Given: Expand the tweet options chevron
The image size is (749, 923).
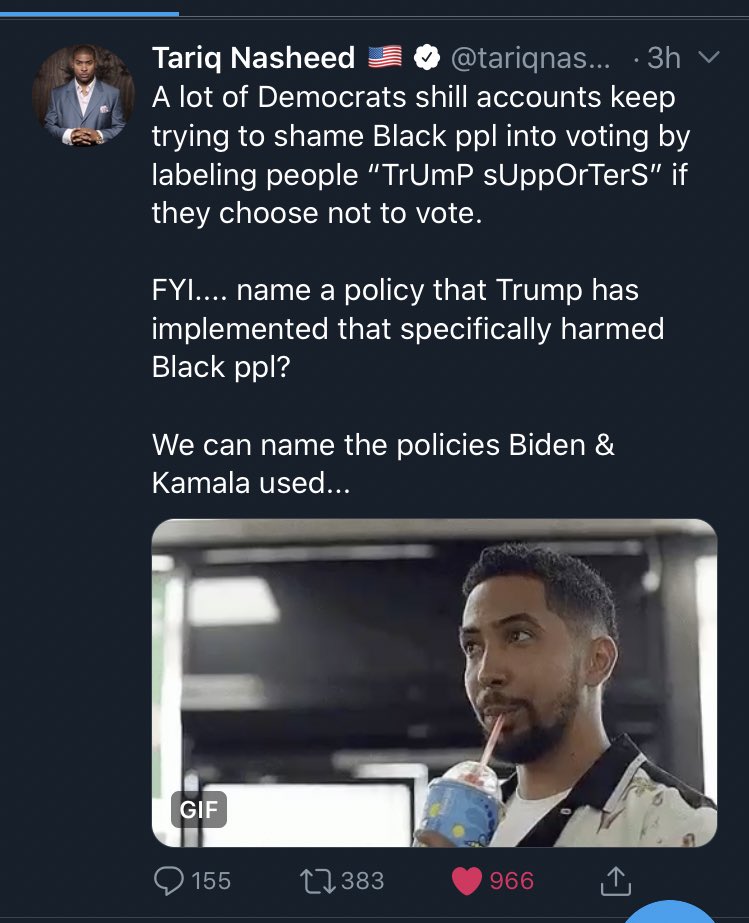Looking at the screenshot, I should (708, 57).
